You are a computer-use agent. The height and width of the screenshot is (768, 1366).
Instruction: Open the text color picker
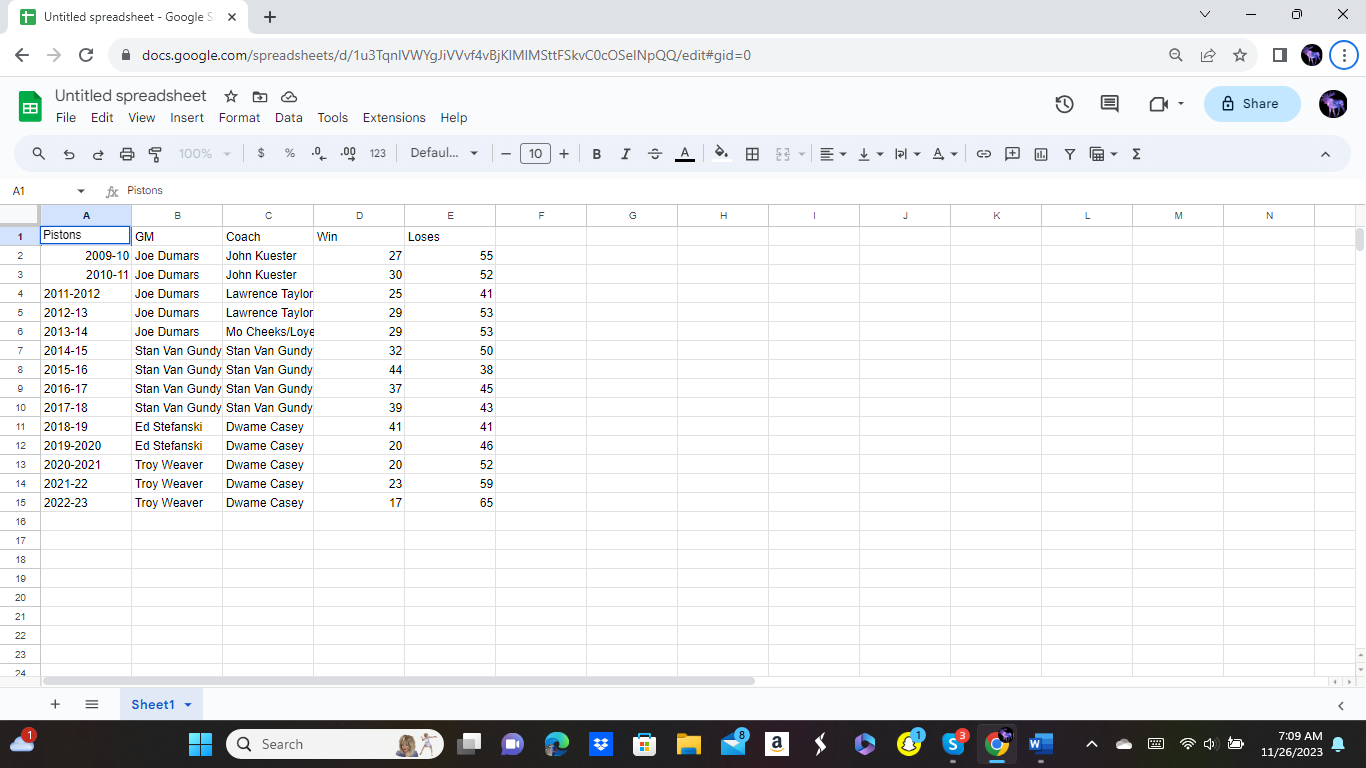[684, 154]
